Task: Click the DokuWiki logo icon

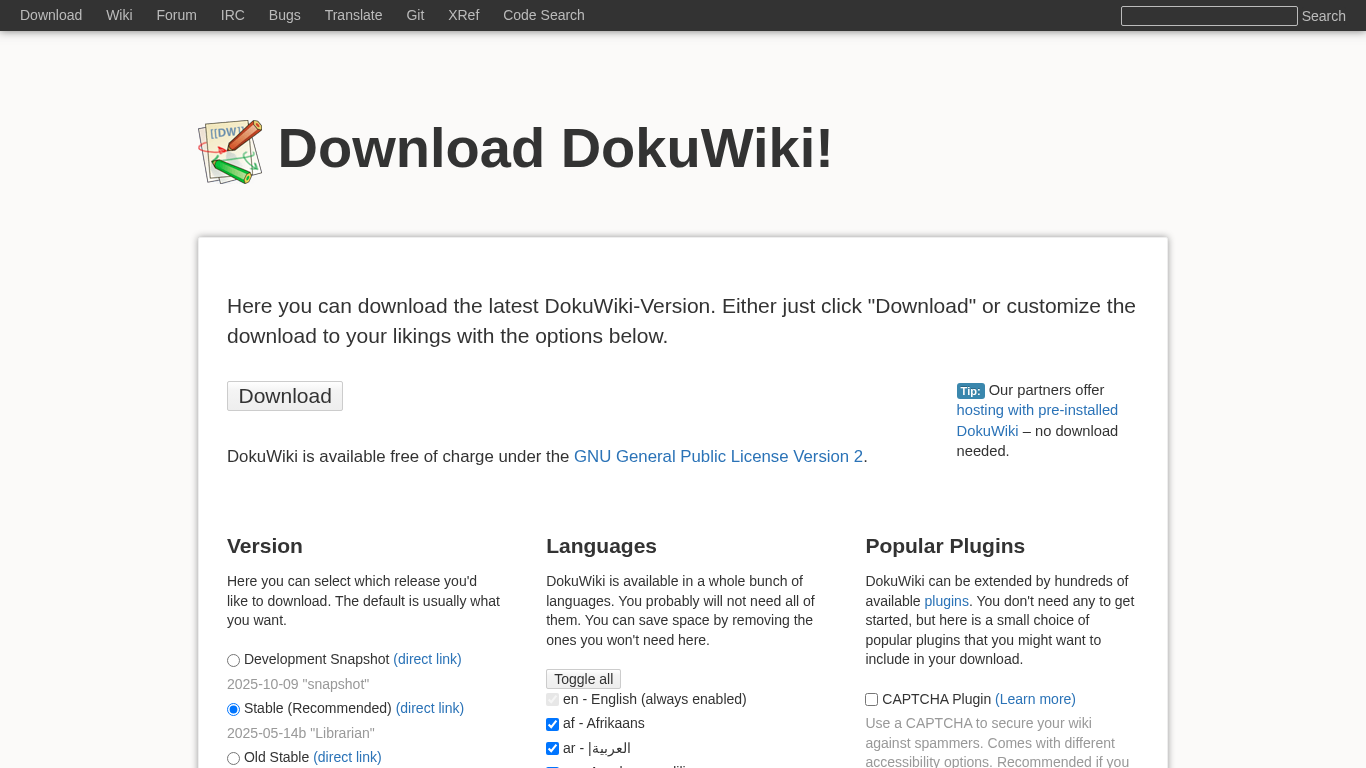Action: pos(230,152)
